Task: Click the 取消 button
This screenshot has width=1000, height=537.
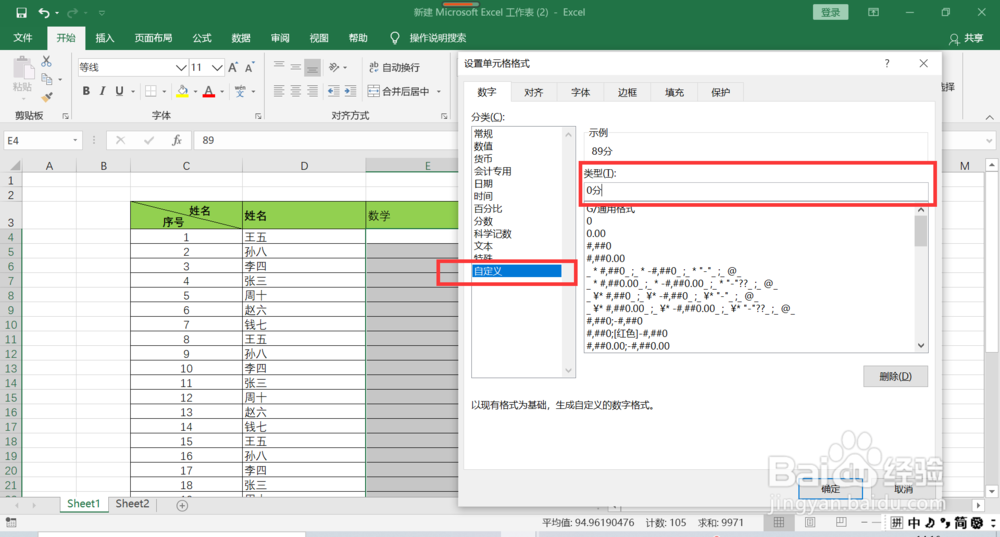Action: point(903,489)
